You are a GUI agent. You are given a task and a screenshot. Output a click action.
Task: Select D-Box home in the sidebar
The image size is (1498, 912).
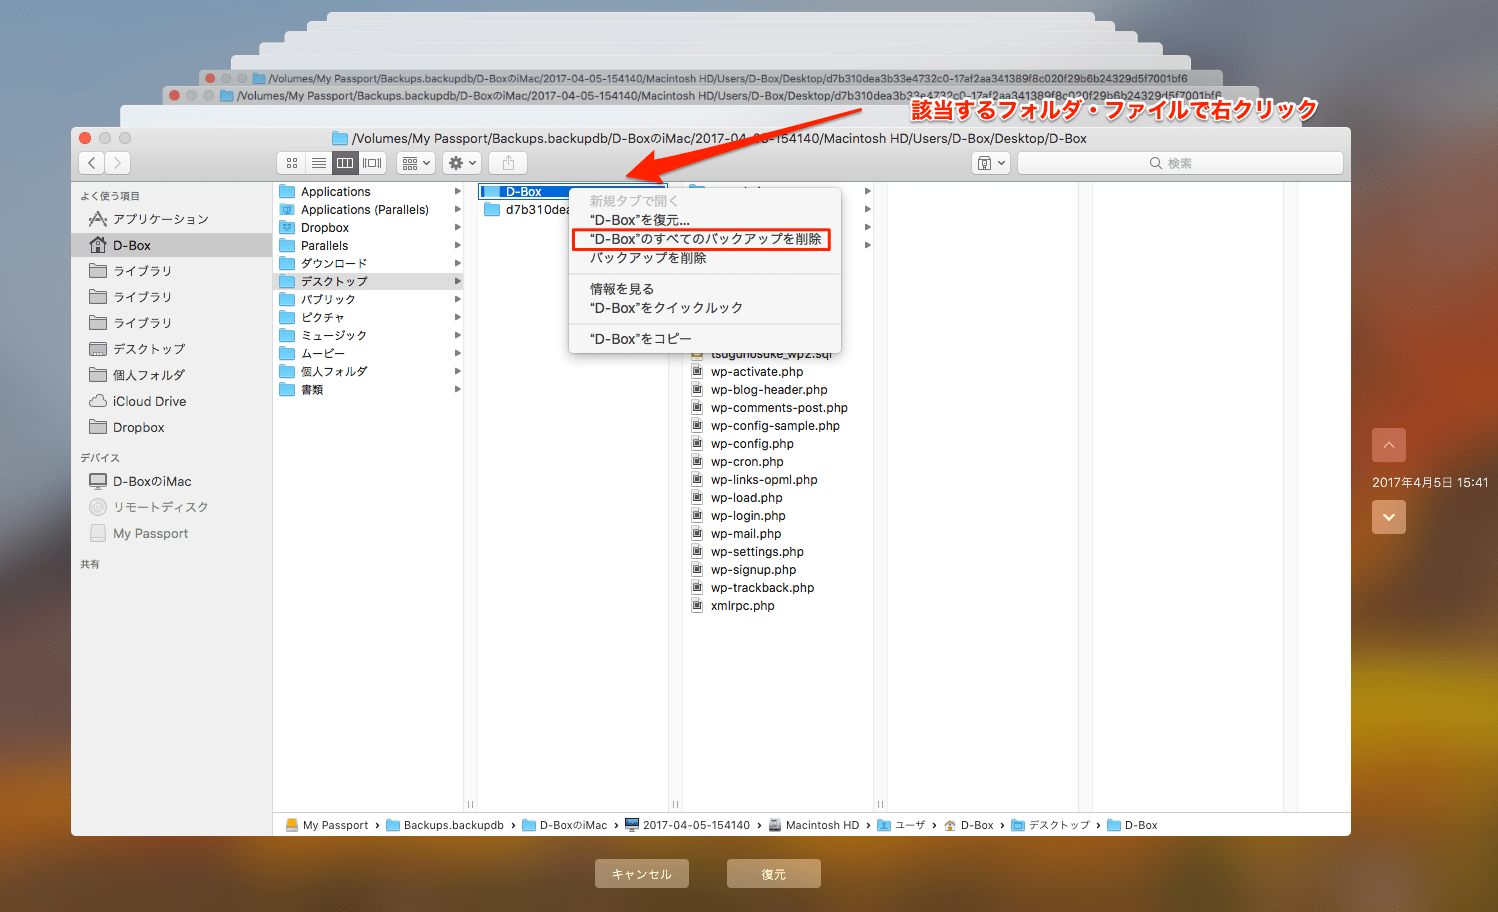tap(171, 245)
